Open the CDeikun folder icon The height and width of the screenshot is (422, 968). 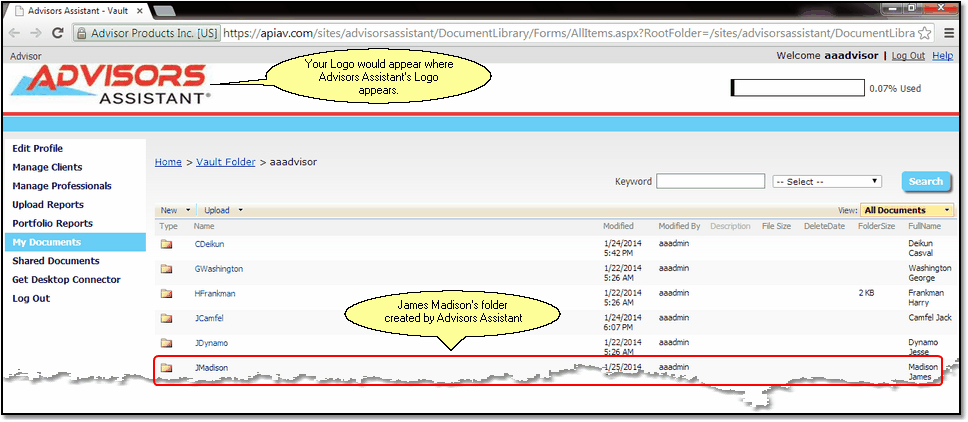(x=166, y=244)
